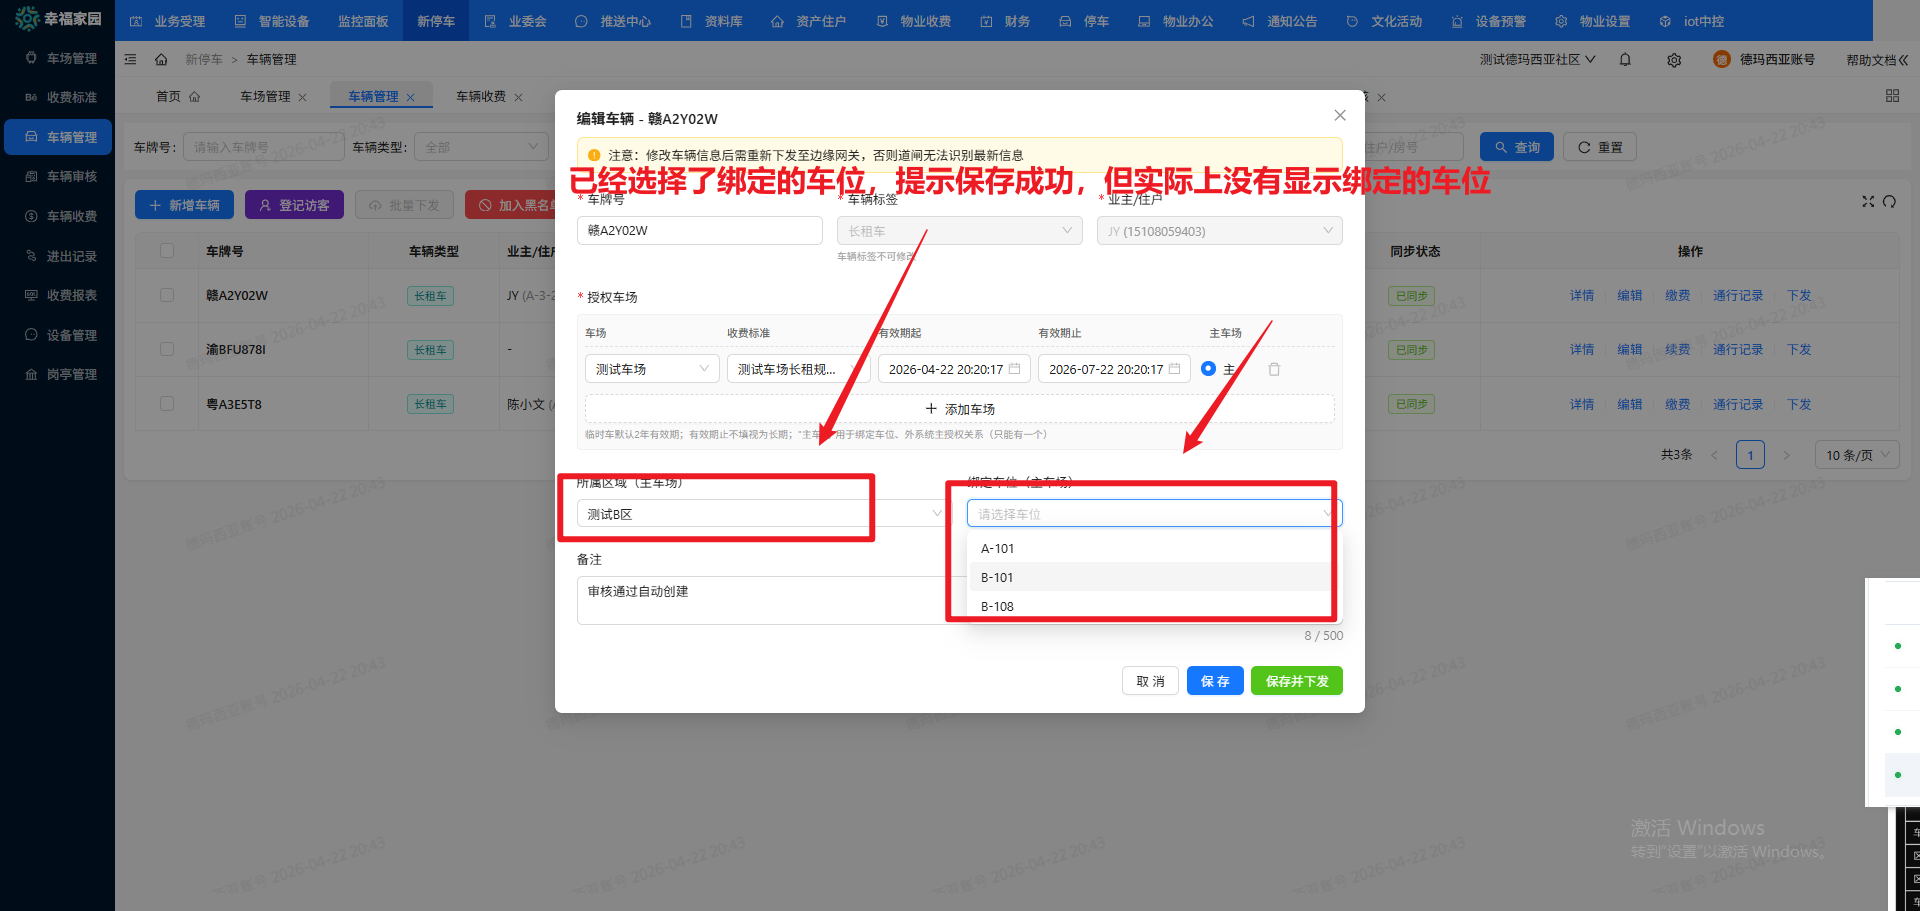Click 添加车场 to add a parking lot
1920x911 pixels.
tap(959, 409)
